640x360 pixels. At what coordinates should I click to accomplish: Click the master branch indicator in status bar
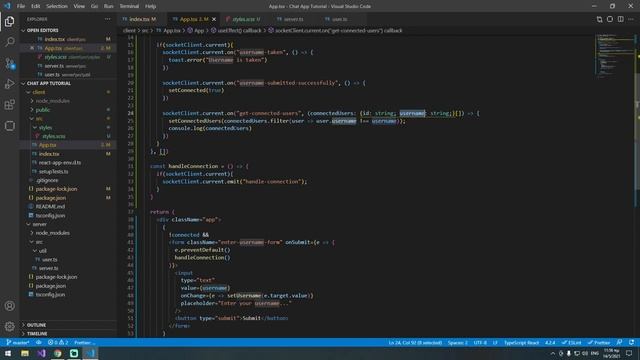click(x=18, y=342)
